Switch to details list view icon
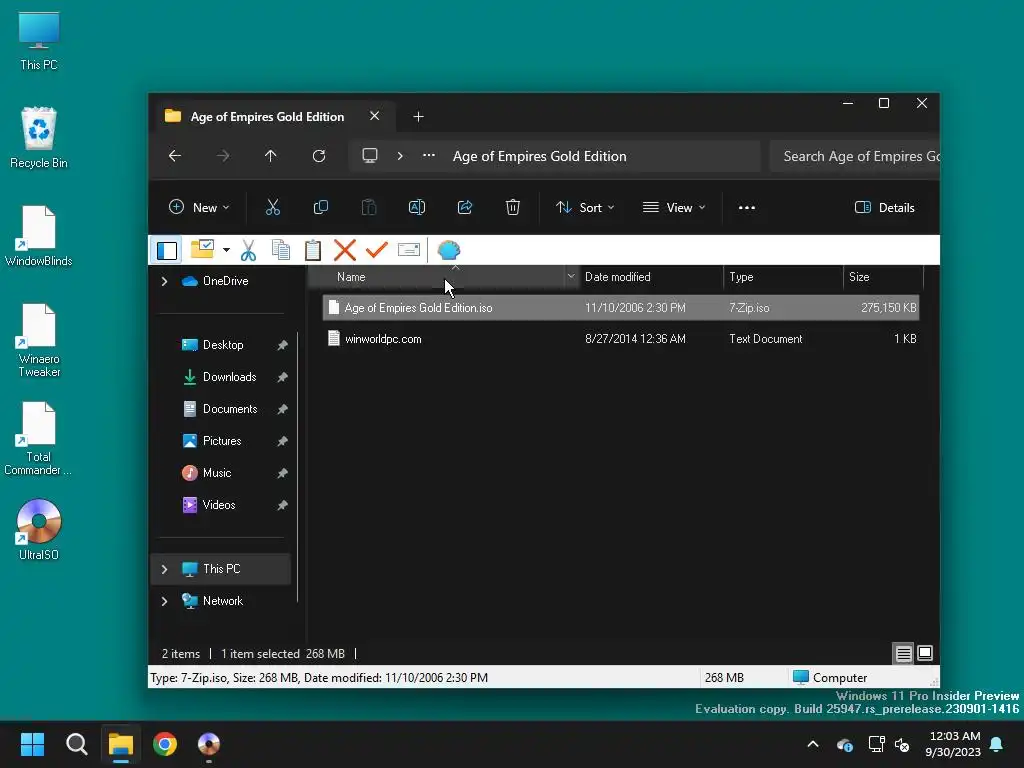This screenshot has height=768, width=1024. click(x=904, y=653)
